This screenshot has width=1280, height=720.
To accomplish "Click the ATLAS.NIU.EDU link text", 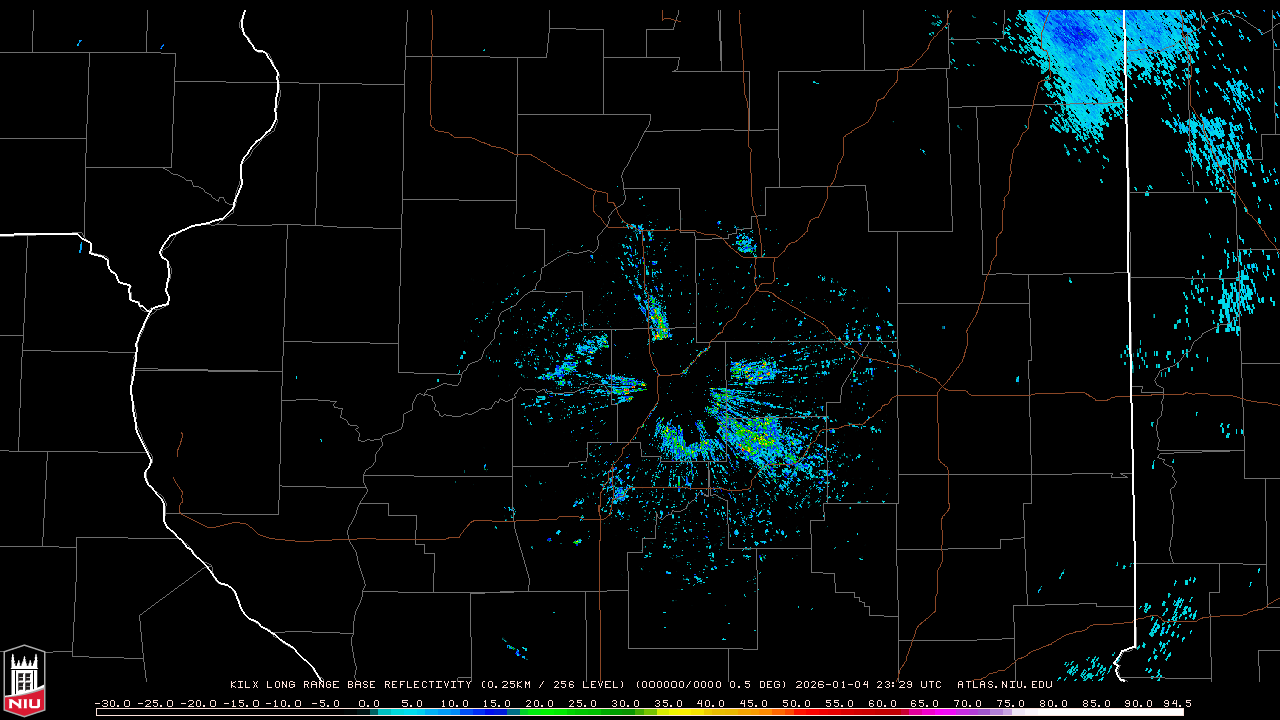I will pyautogui.click(x=1005, y=685).
